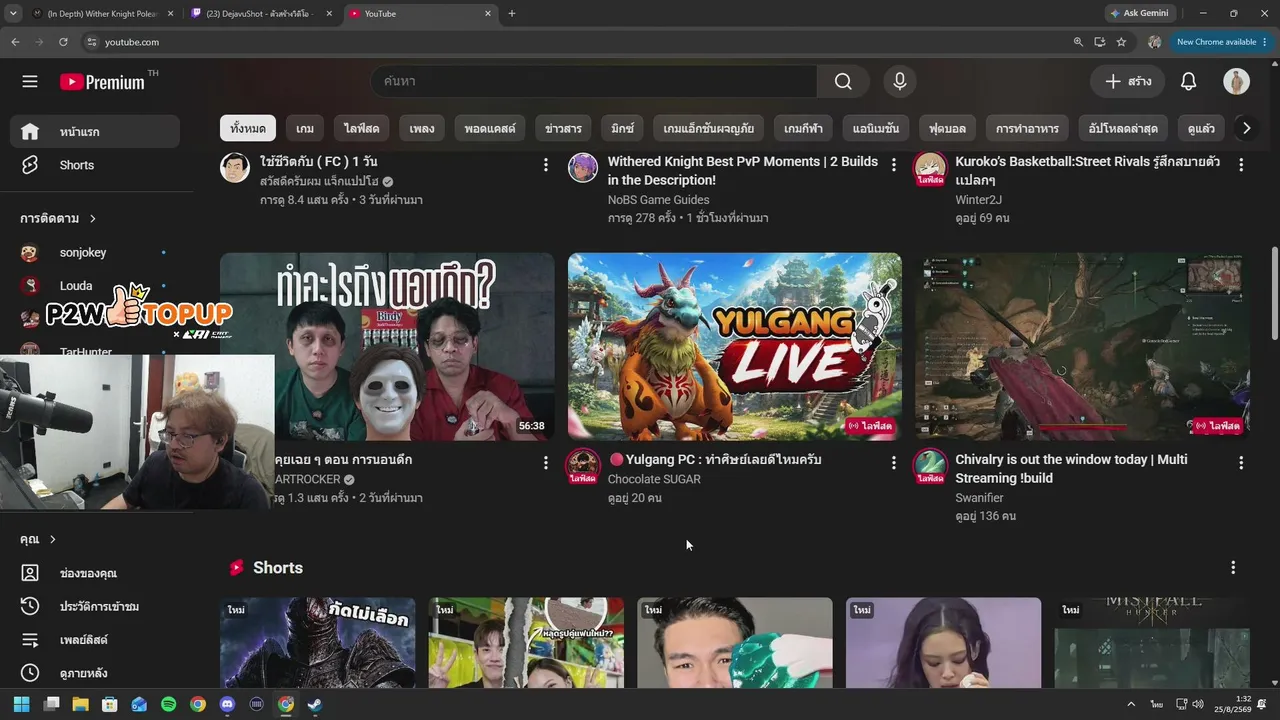The width and height of the screenshot is (1280, 720).
Task: Click the YouTube search input field
Action: click(594, 81)
